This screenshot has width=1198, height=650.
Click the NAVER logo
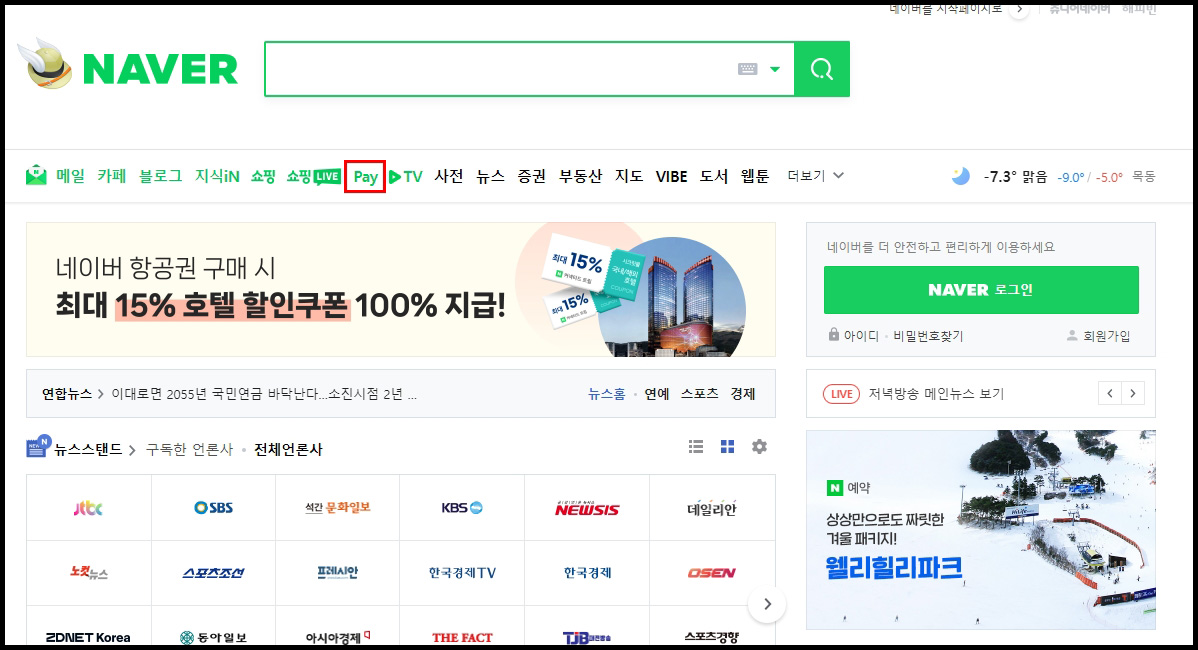click(x=160, y=70)
